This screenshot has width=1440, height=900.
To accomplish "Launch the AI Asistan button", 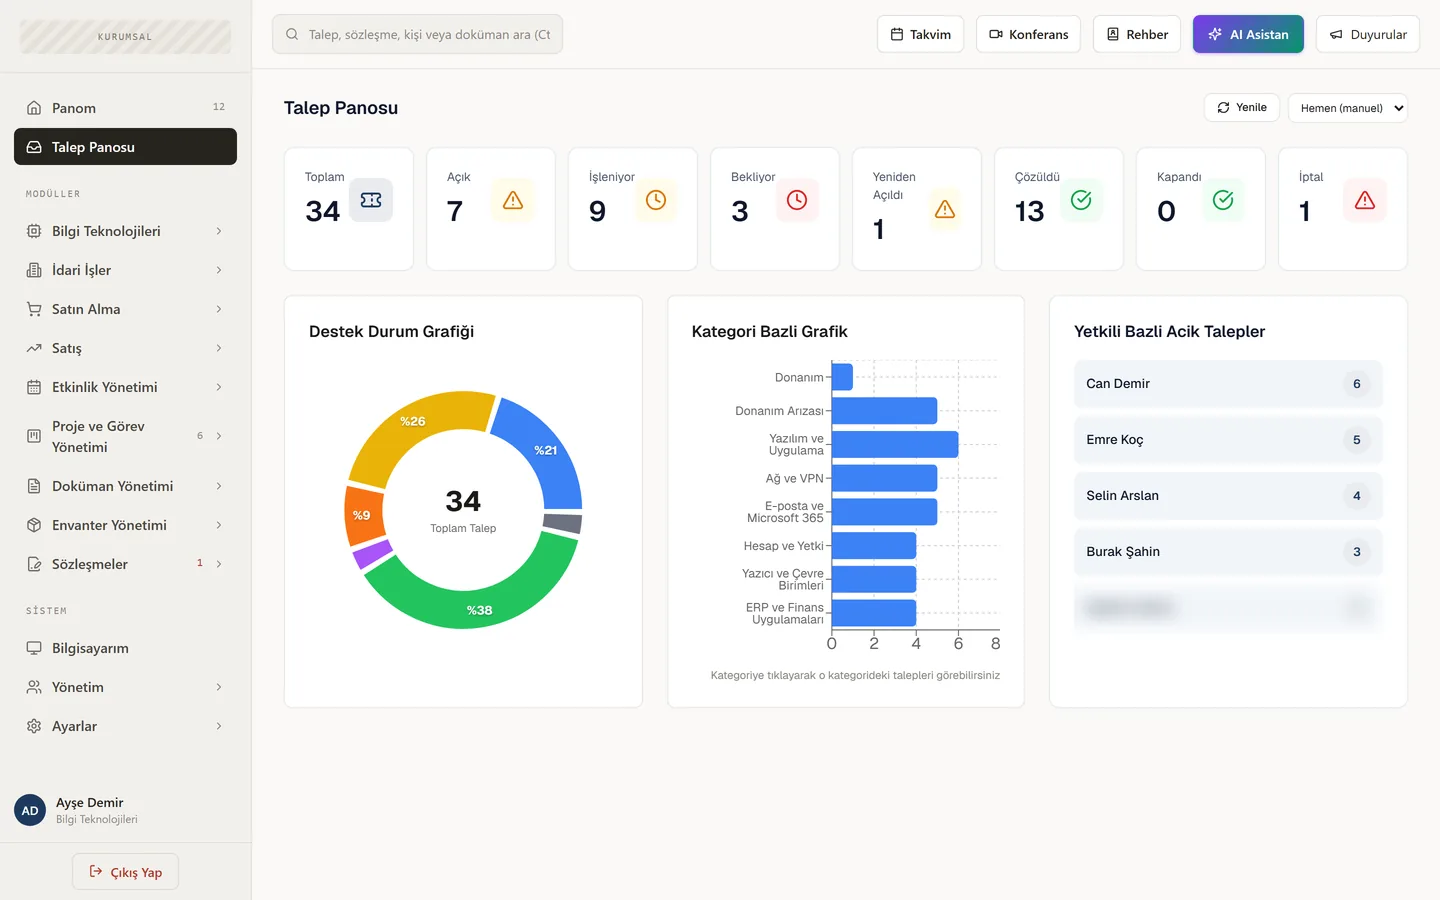I will tap(1248, 34).
